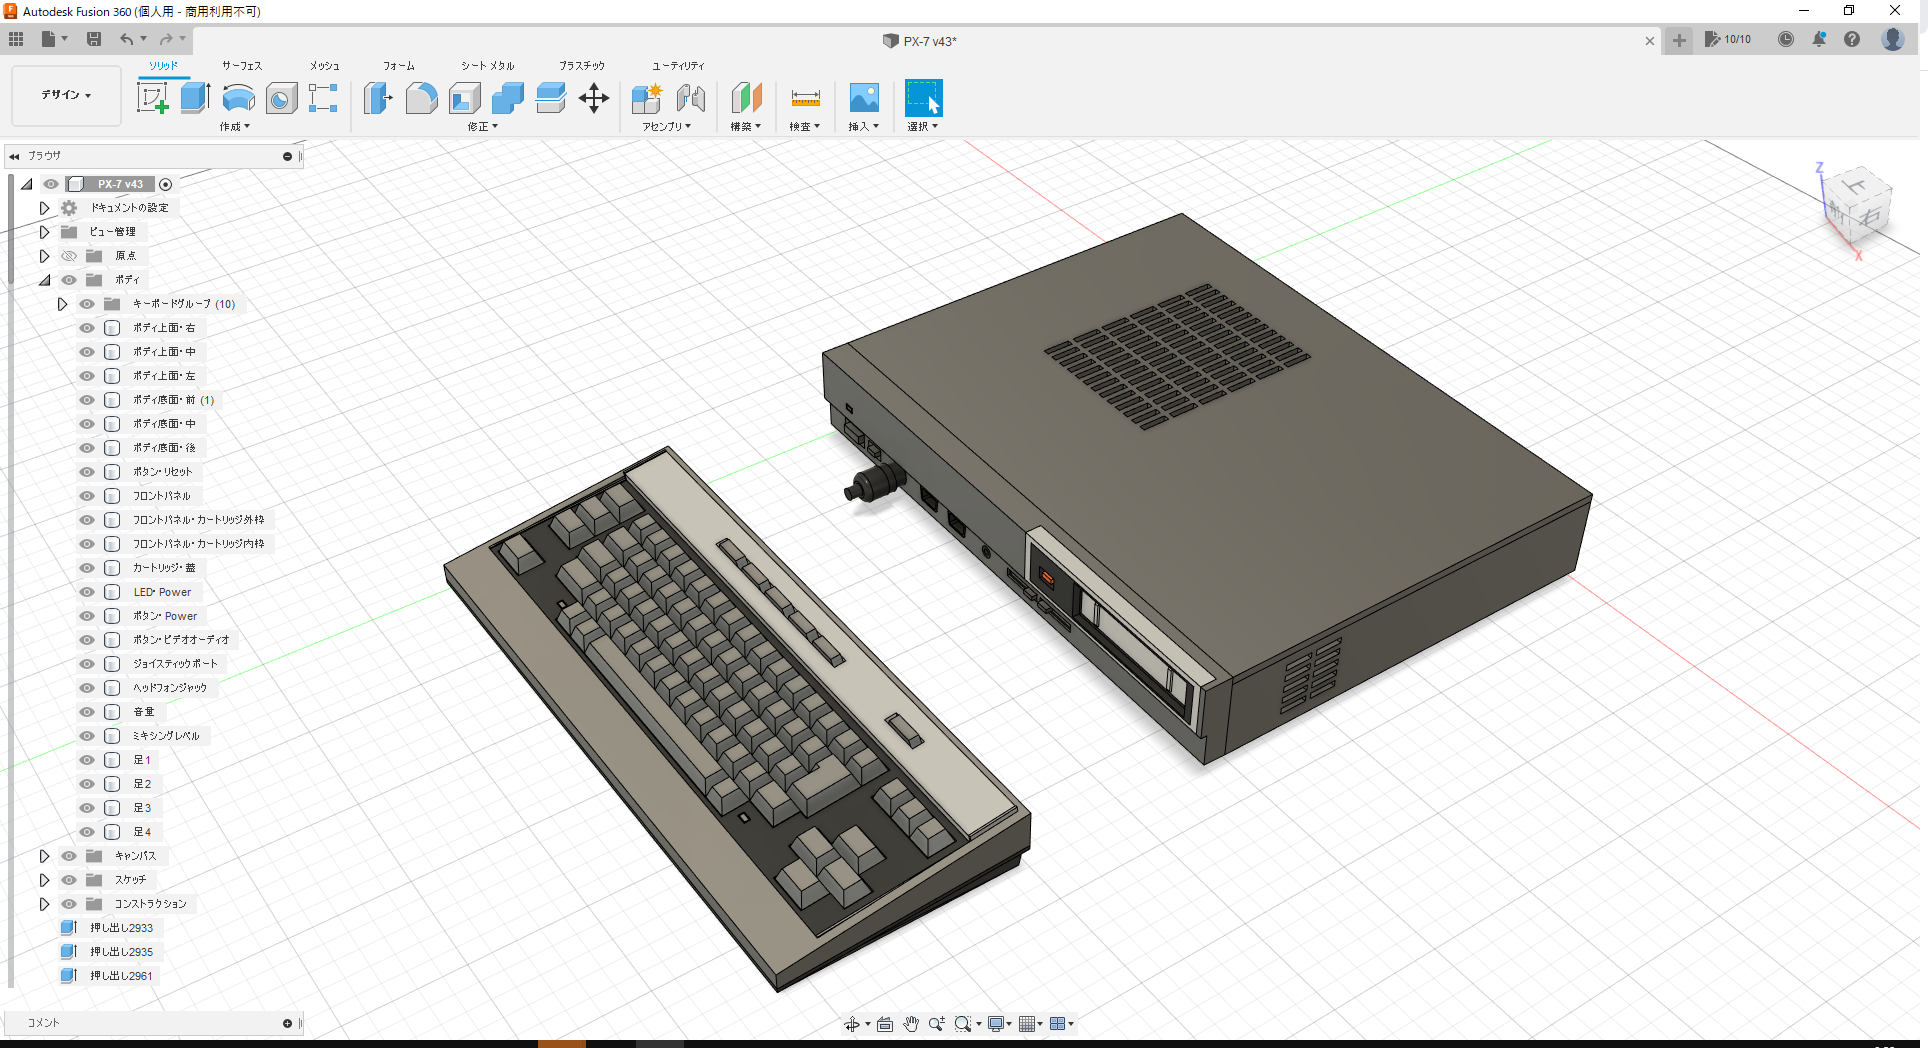Image resolution: width=1928 pixels, height=1048 pixels.
Task: Open the Insert Canvas tool under 挿入
Action: (863, 97)
